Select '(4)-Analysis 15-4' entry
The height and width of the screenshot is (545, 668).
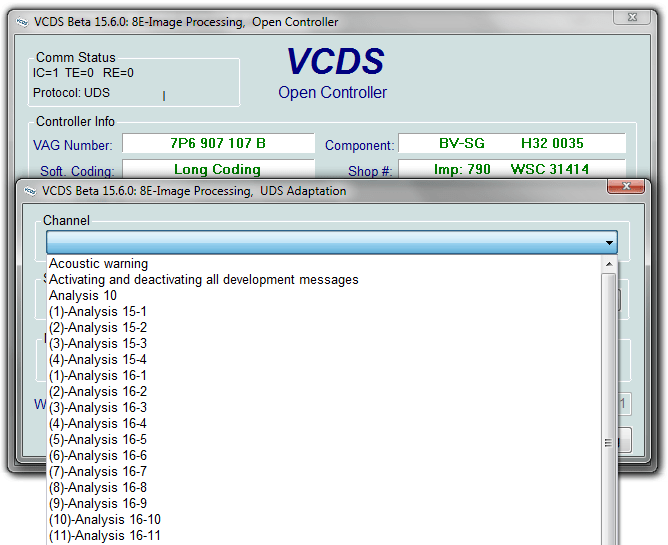[324, 359]
